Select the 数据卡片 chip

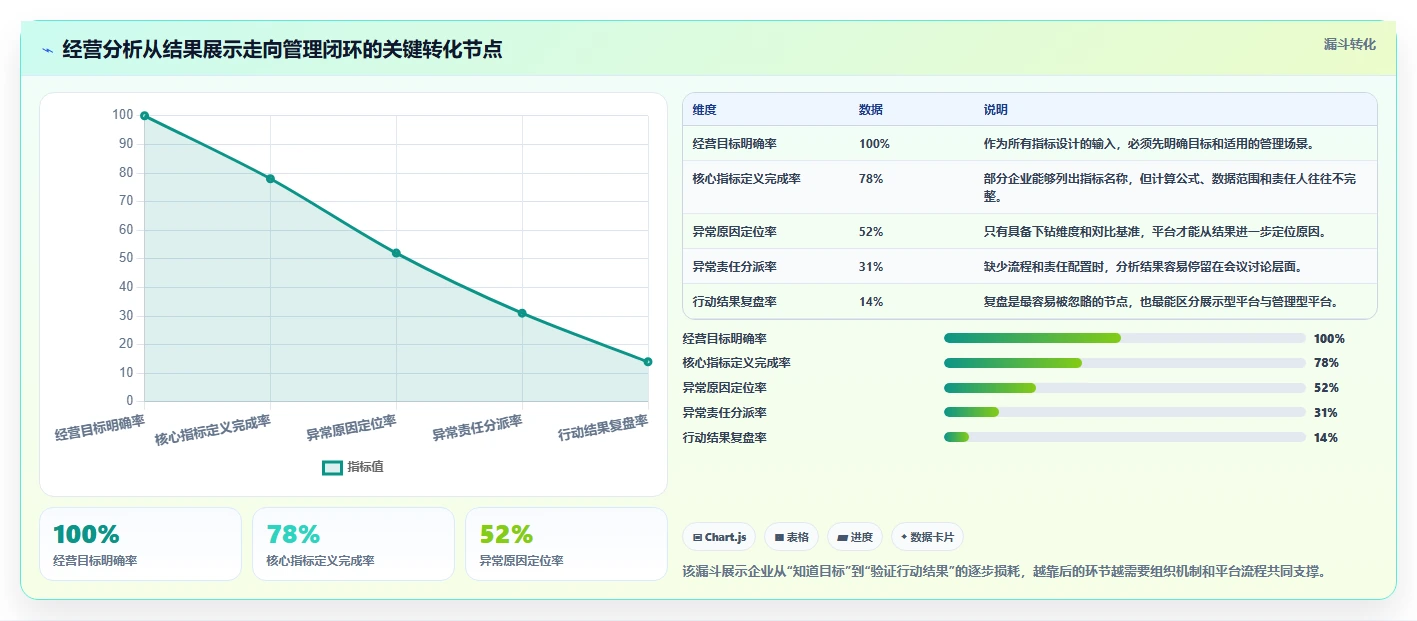point(927,537)
